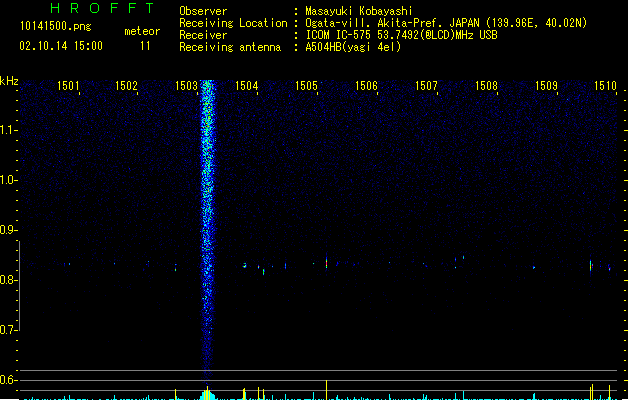The height and width of the screenshot is (400, 629).
Task: Click time marker 1509
Action: tap(546, 86)
